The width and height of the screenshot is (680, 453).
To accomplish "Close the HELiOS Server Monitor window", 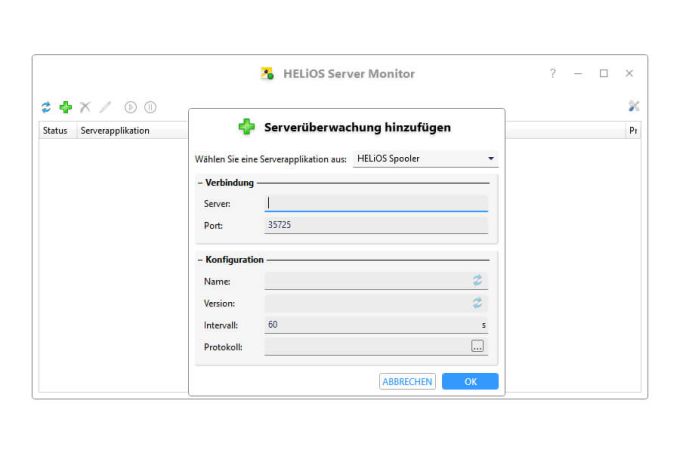I will pos(629,73).
